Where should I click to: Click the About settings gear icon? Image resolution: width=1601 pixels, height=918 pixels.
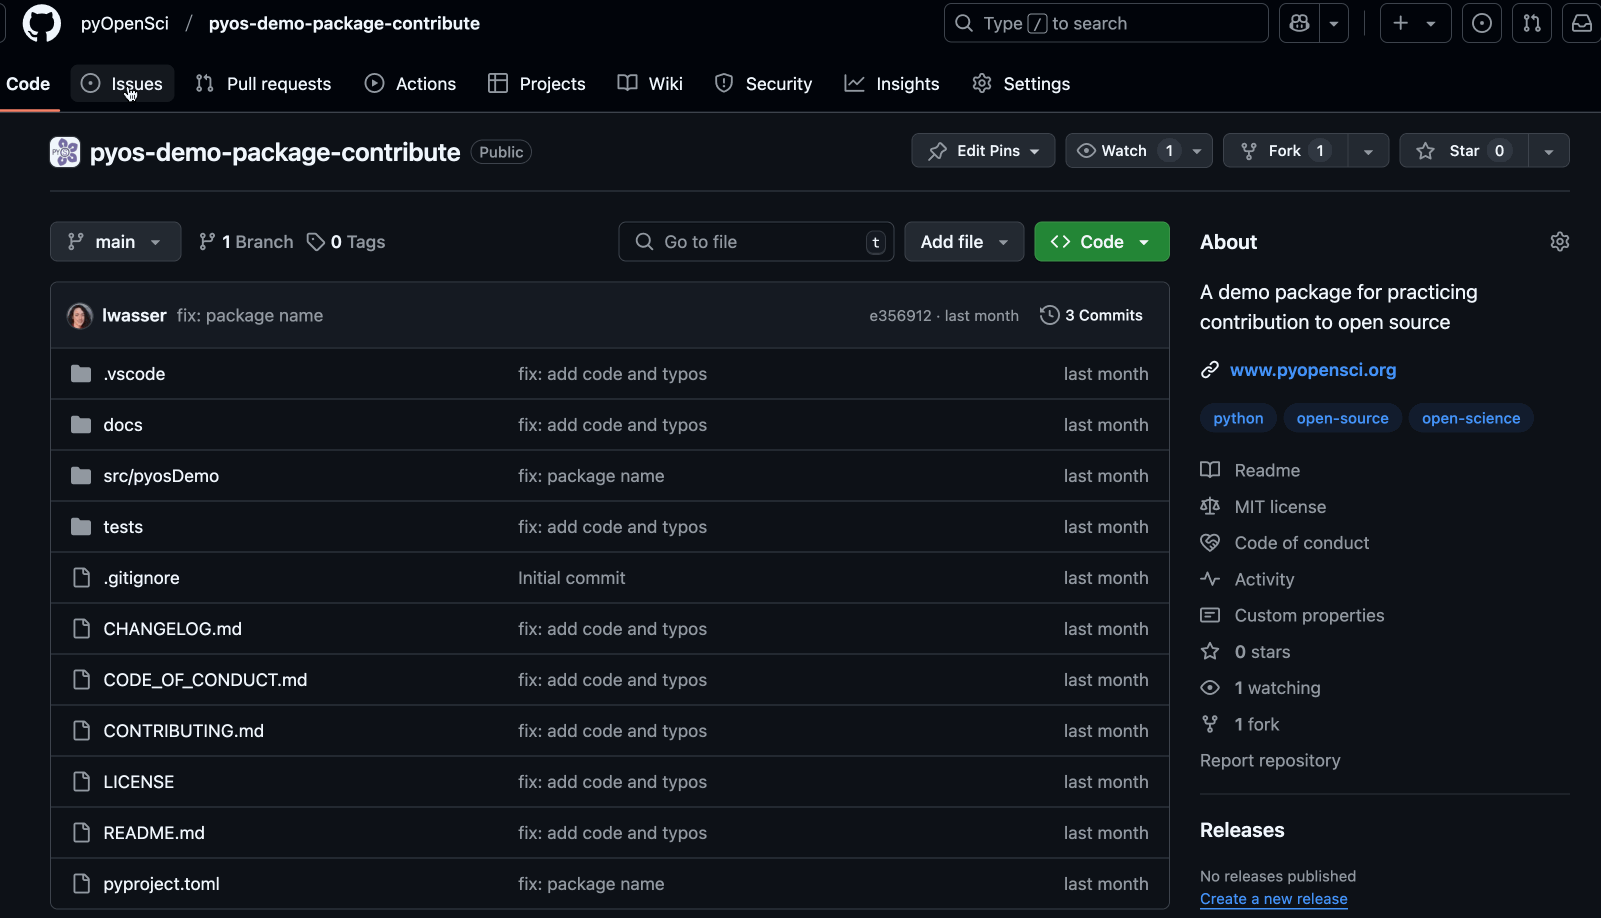pos(1559,242)
